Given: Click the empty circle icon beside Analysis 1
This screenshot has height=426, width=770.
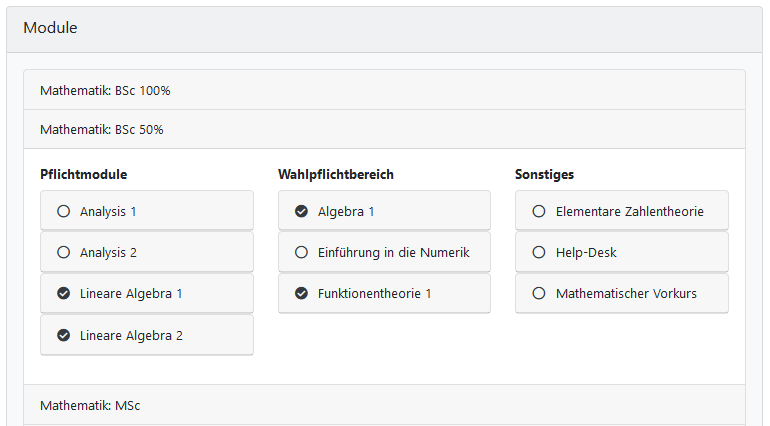Looking at the screenshot, I should (64, 211).
